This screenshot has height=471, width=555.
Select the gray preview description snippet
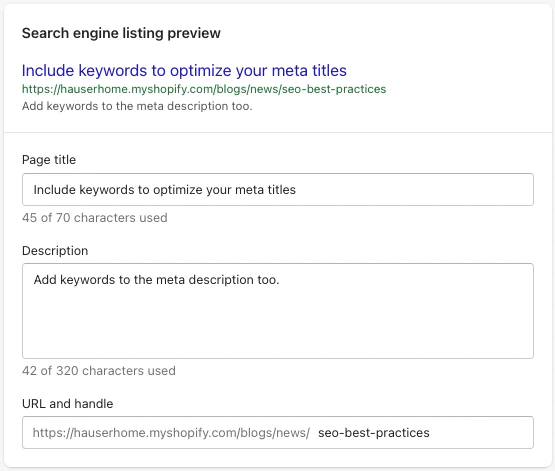[x=137, y=106]
